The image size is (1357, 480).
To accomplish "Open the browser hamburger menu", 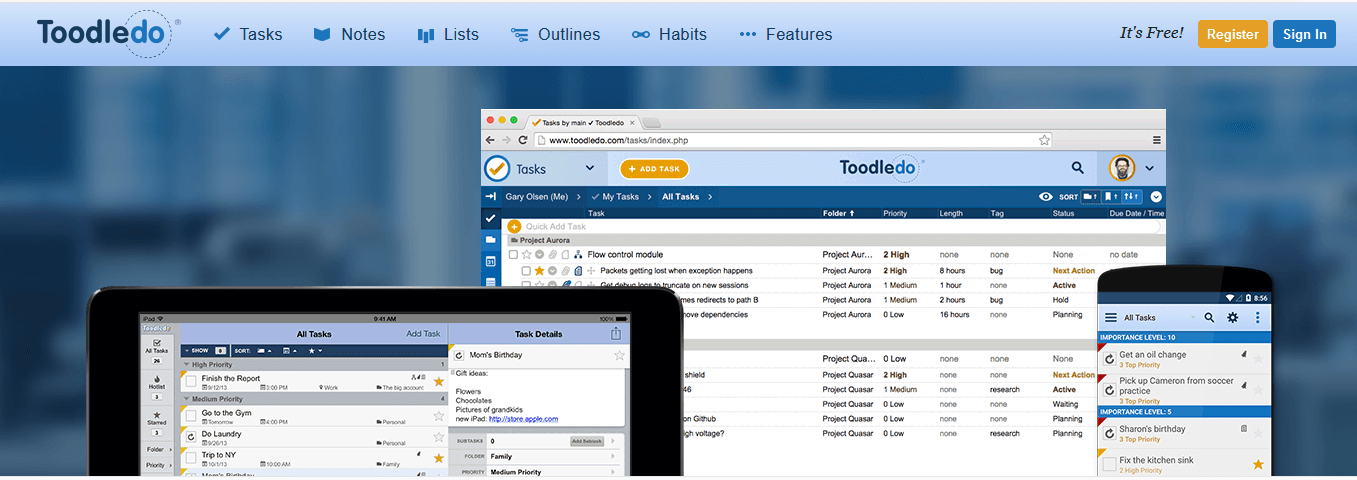I will click(1157, 140).
